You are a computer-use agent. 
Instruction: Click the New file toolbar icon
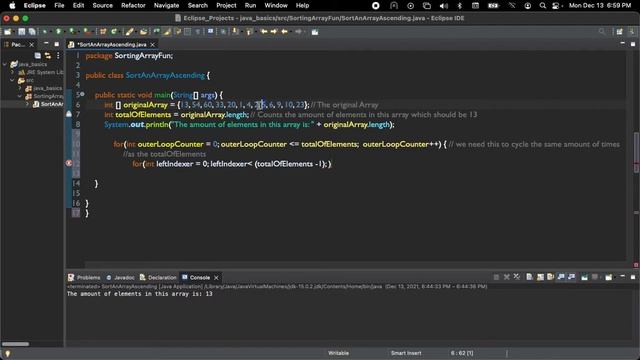coord(8,32)
